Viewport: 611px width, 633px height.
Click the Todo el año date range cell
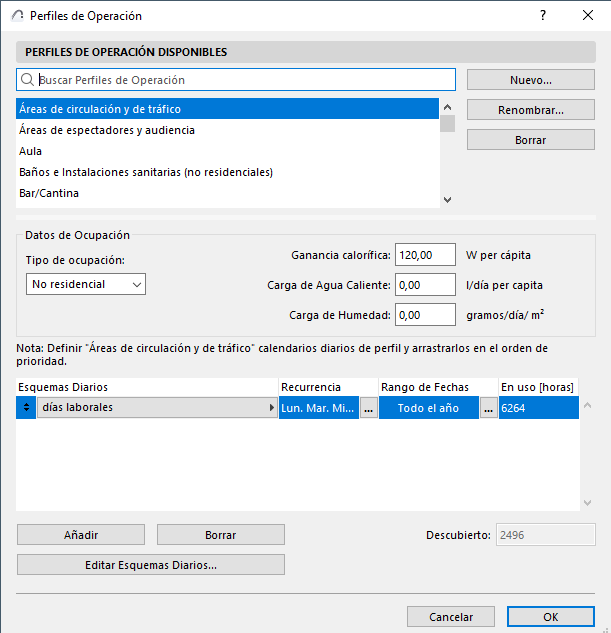tap(429, 408)
